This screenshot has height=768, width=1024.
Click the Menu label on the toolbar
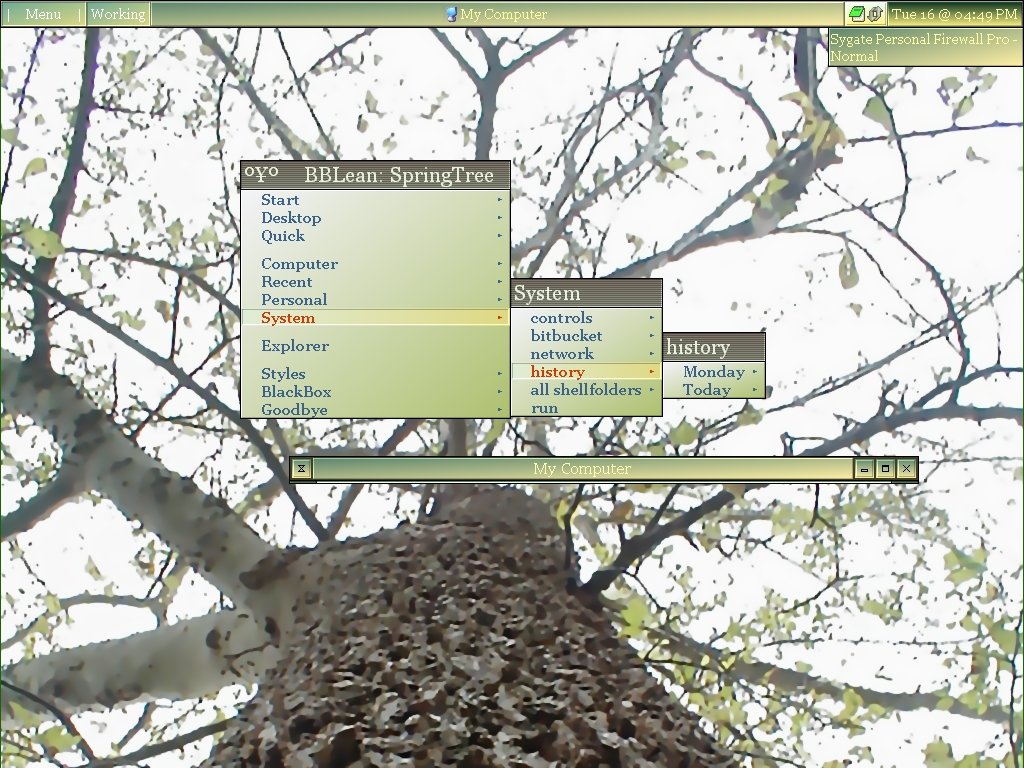43,14
